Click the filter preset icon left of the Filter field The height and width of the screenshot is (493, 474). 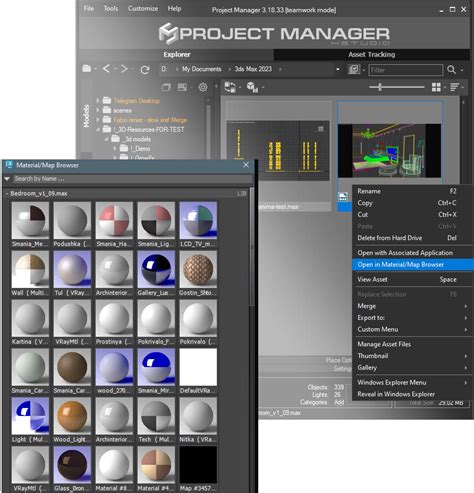coord(354,69)
